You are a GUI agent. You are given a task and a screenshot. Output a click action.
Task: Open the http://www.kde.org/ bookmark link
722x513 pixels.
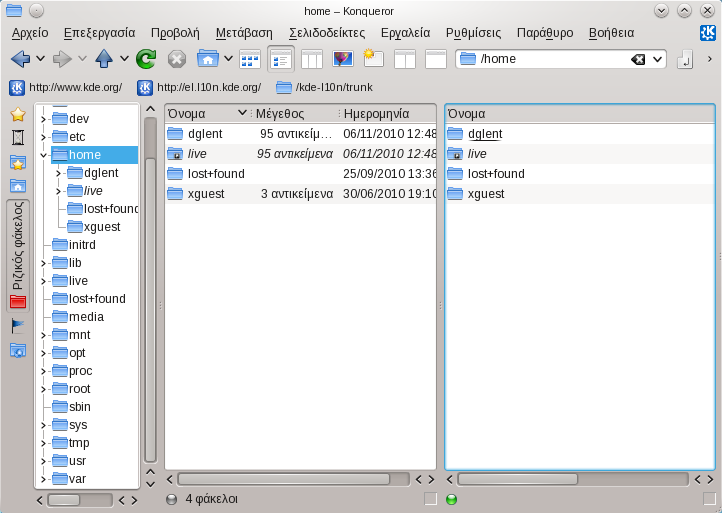66,87
